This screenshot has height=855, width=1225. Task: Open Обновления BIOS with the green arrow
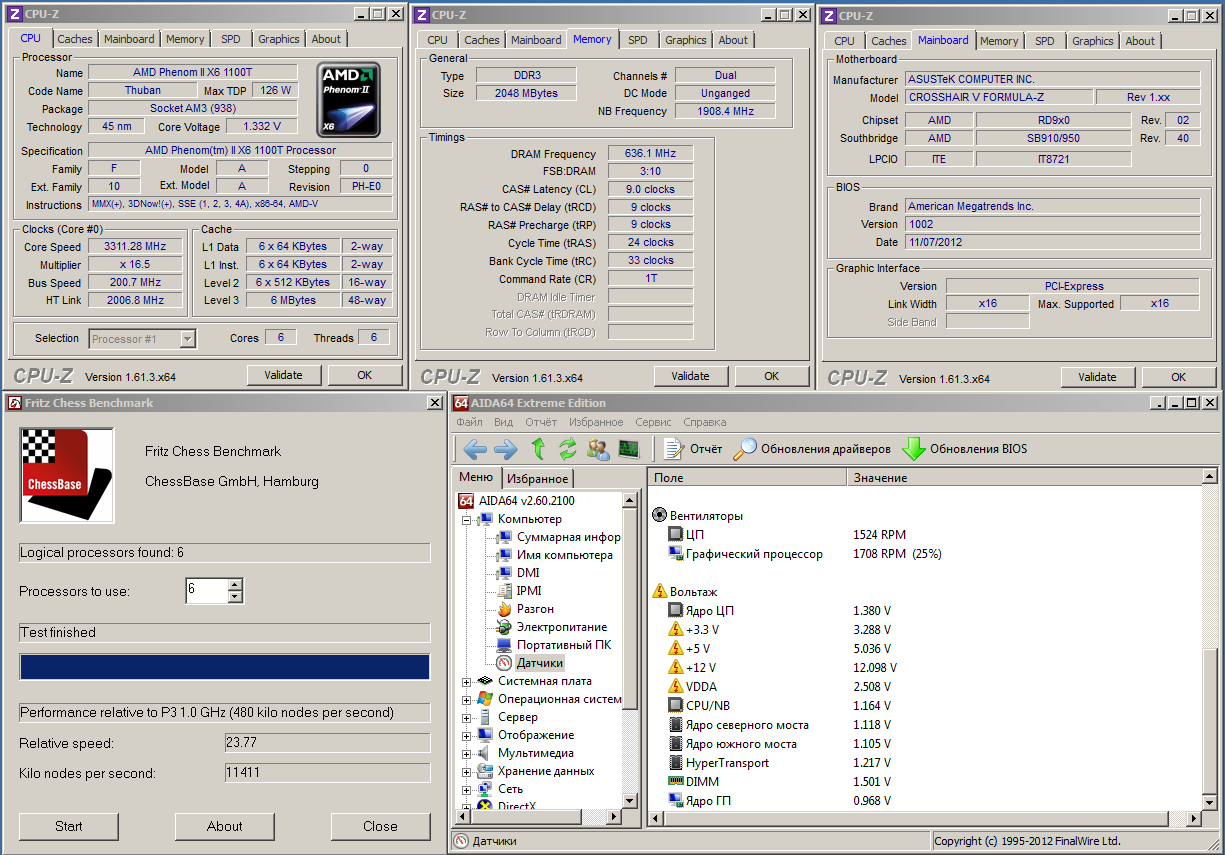tap(964, 449)
